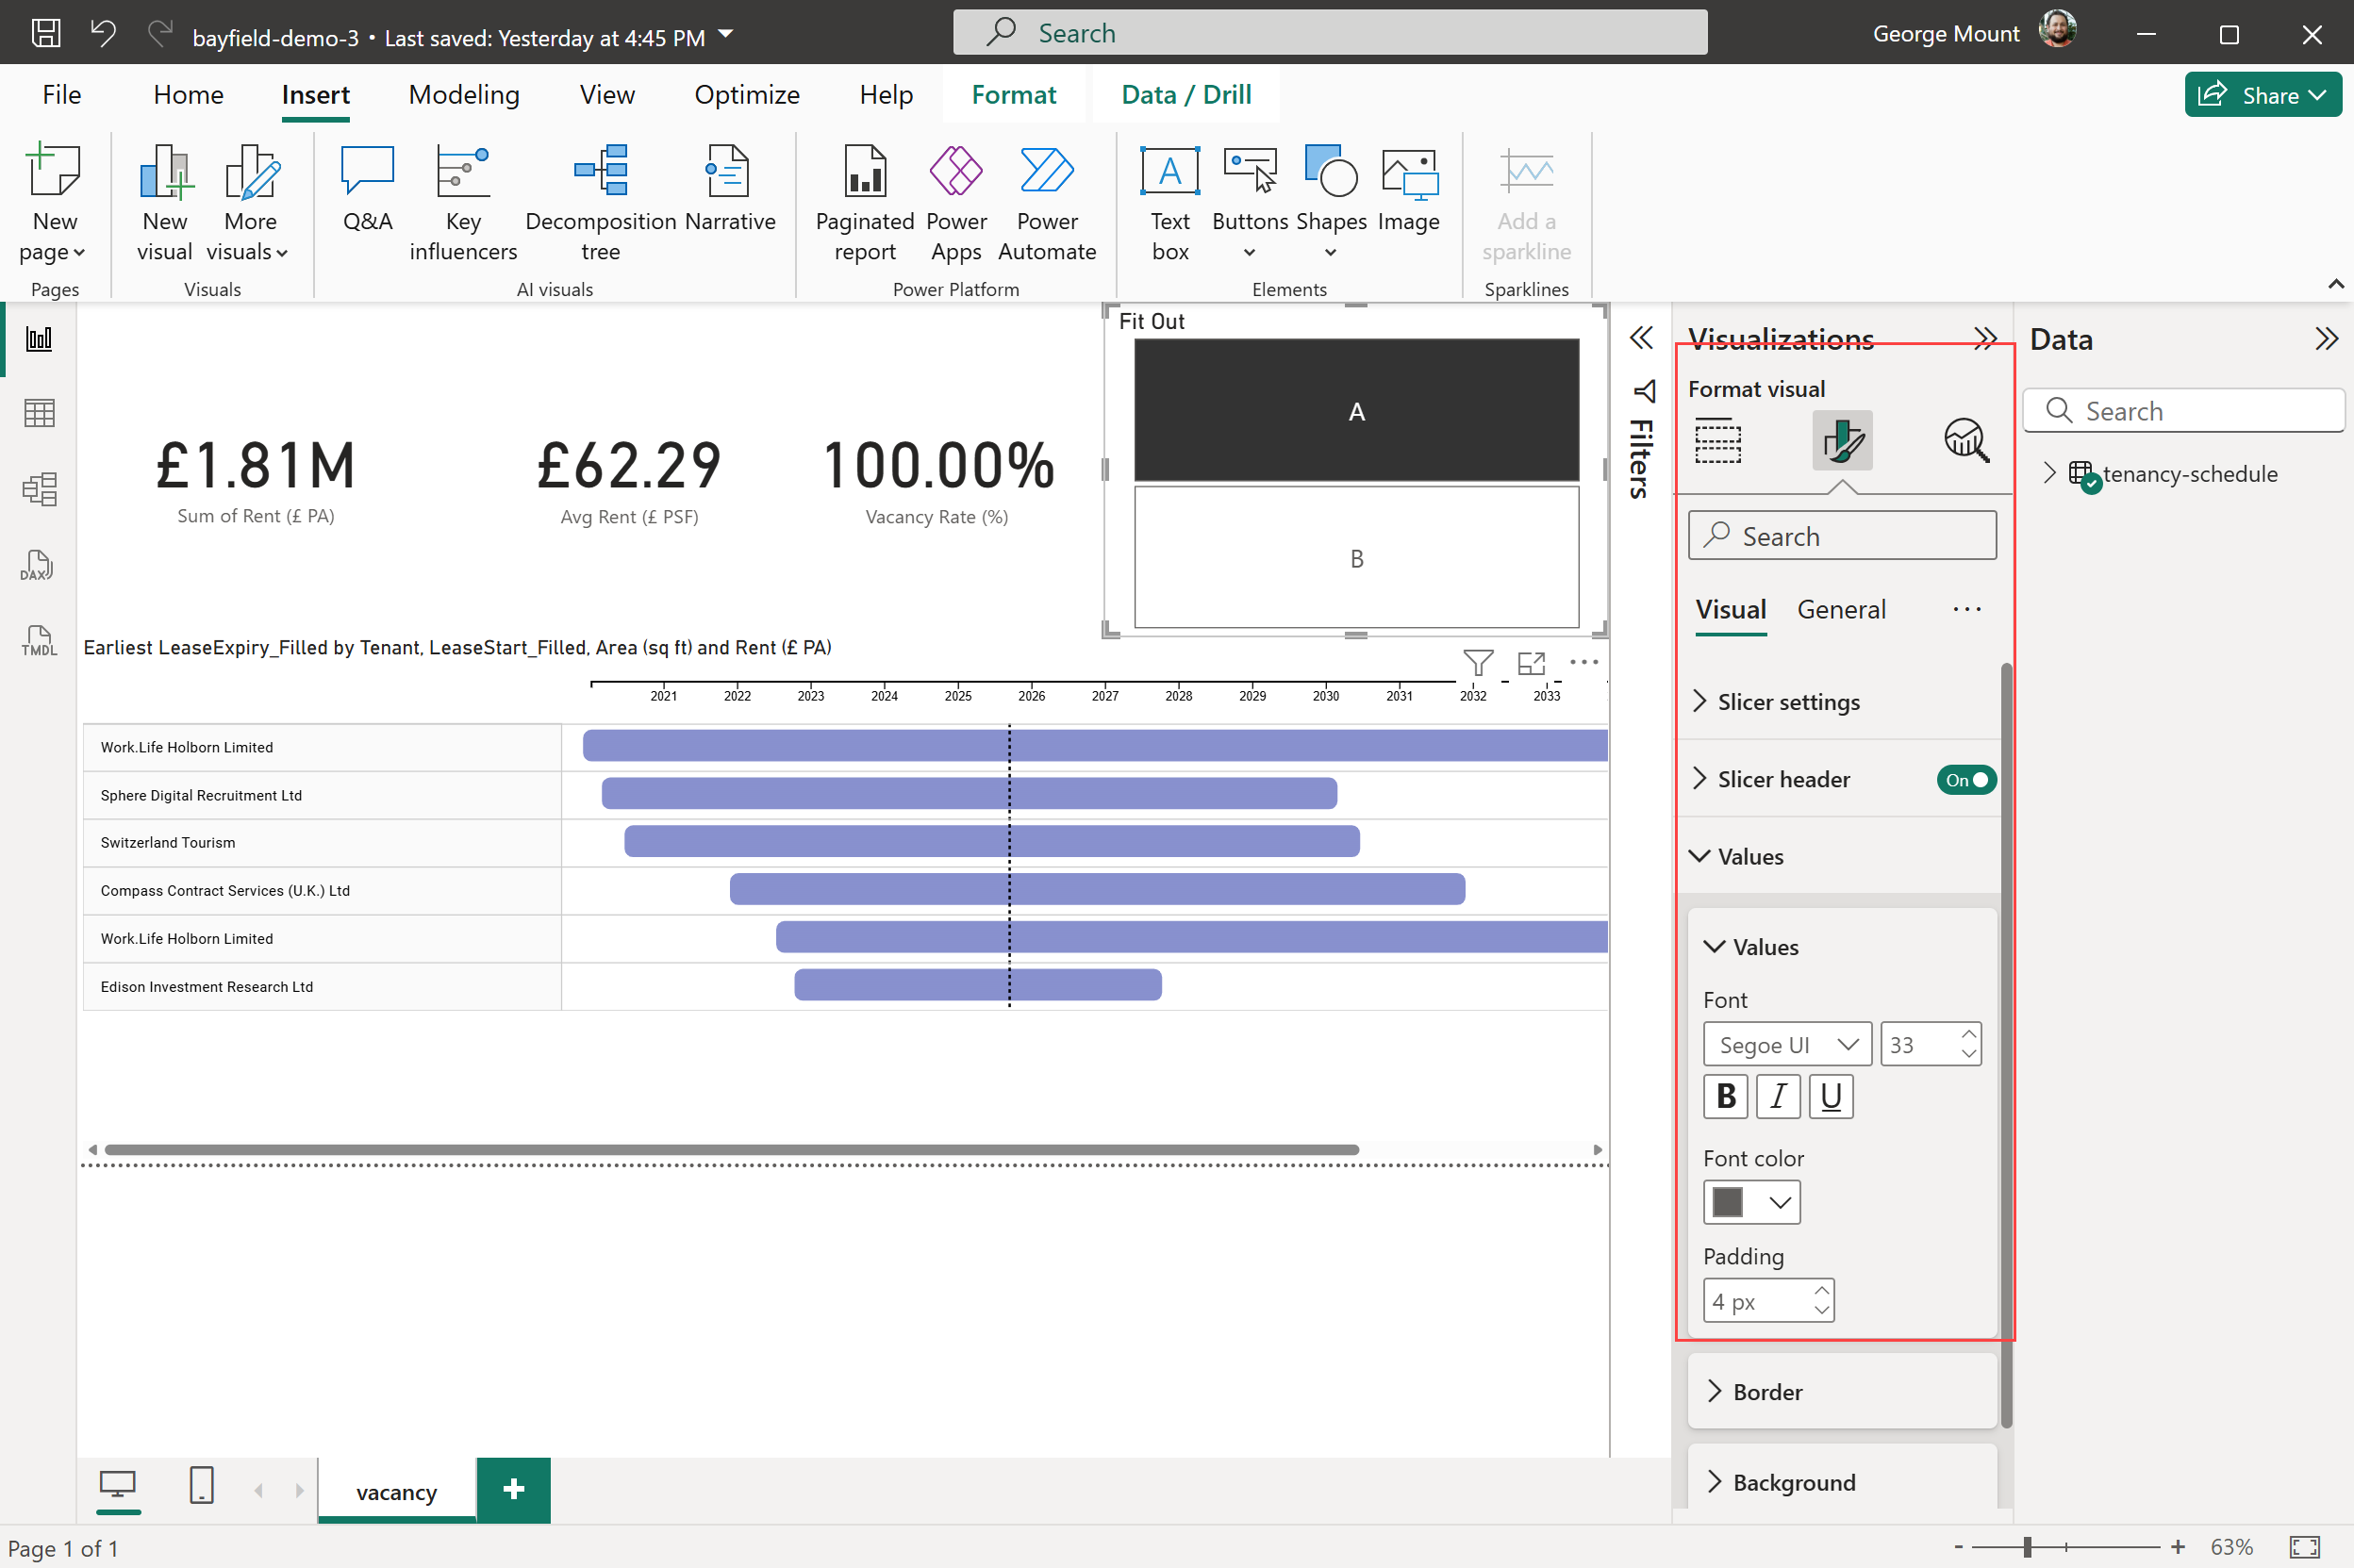Click the Share button
Screen dimensions: 2354x1568
tap(2261, 95)
